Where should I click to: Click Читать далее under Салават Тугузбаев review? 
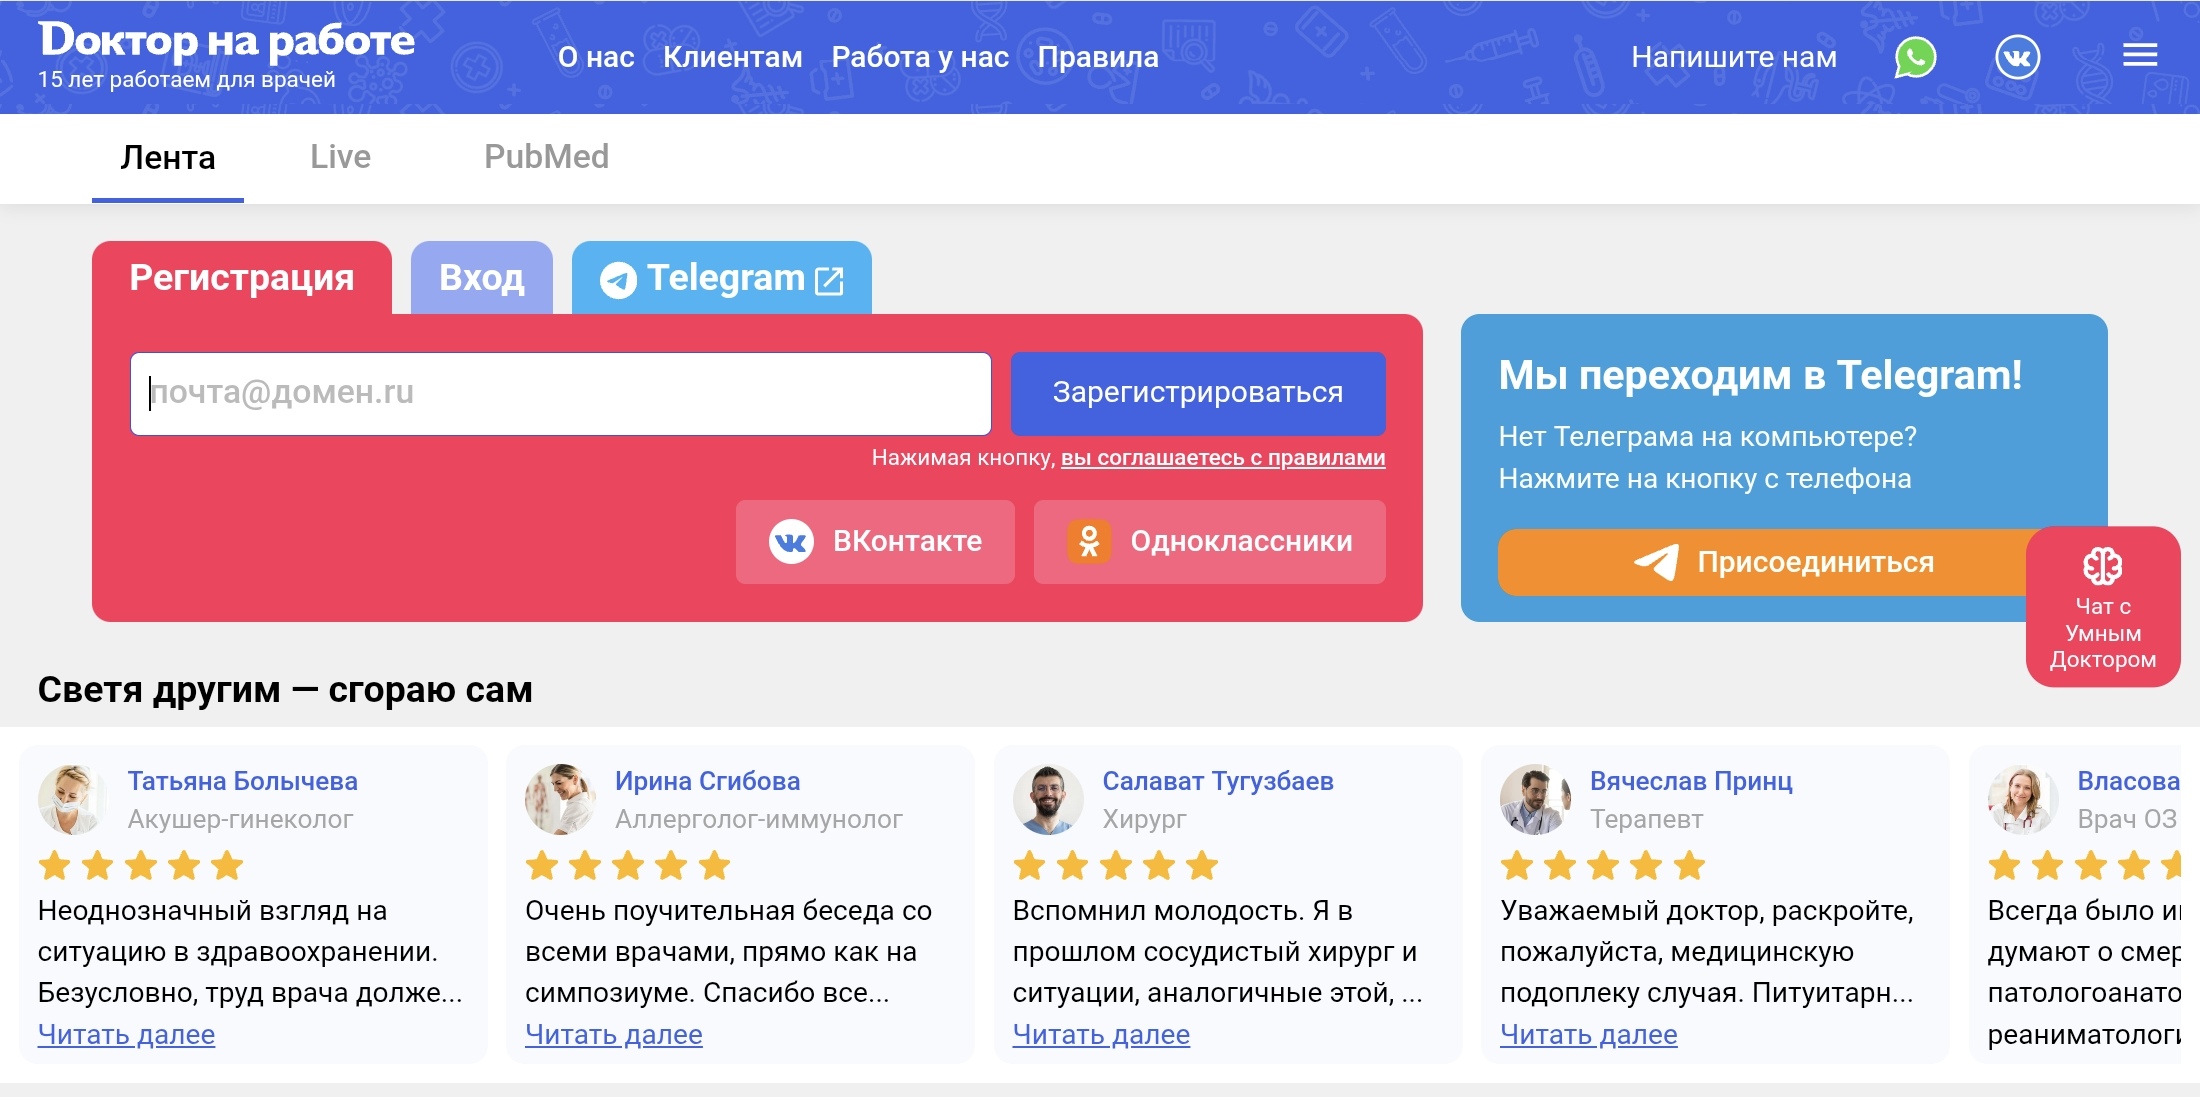(1101, 1034)
